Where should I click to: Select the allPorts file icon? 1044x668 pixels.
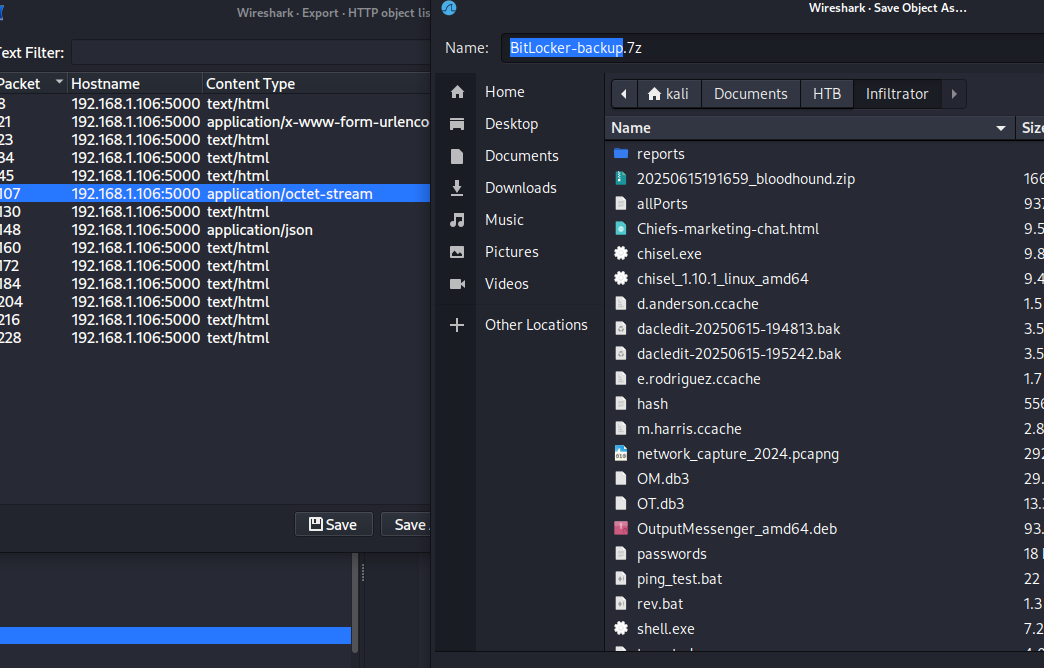(x=621, y=204)
